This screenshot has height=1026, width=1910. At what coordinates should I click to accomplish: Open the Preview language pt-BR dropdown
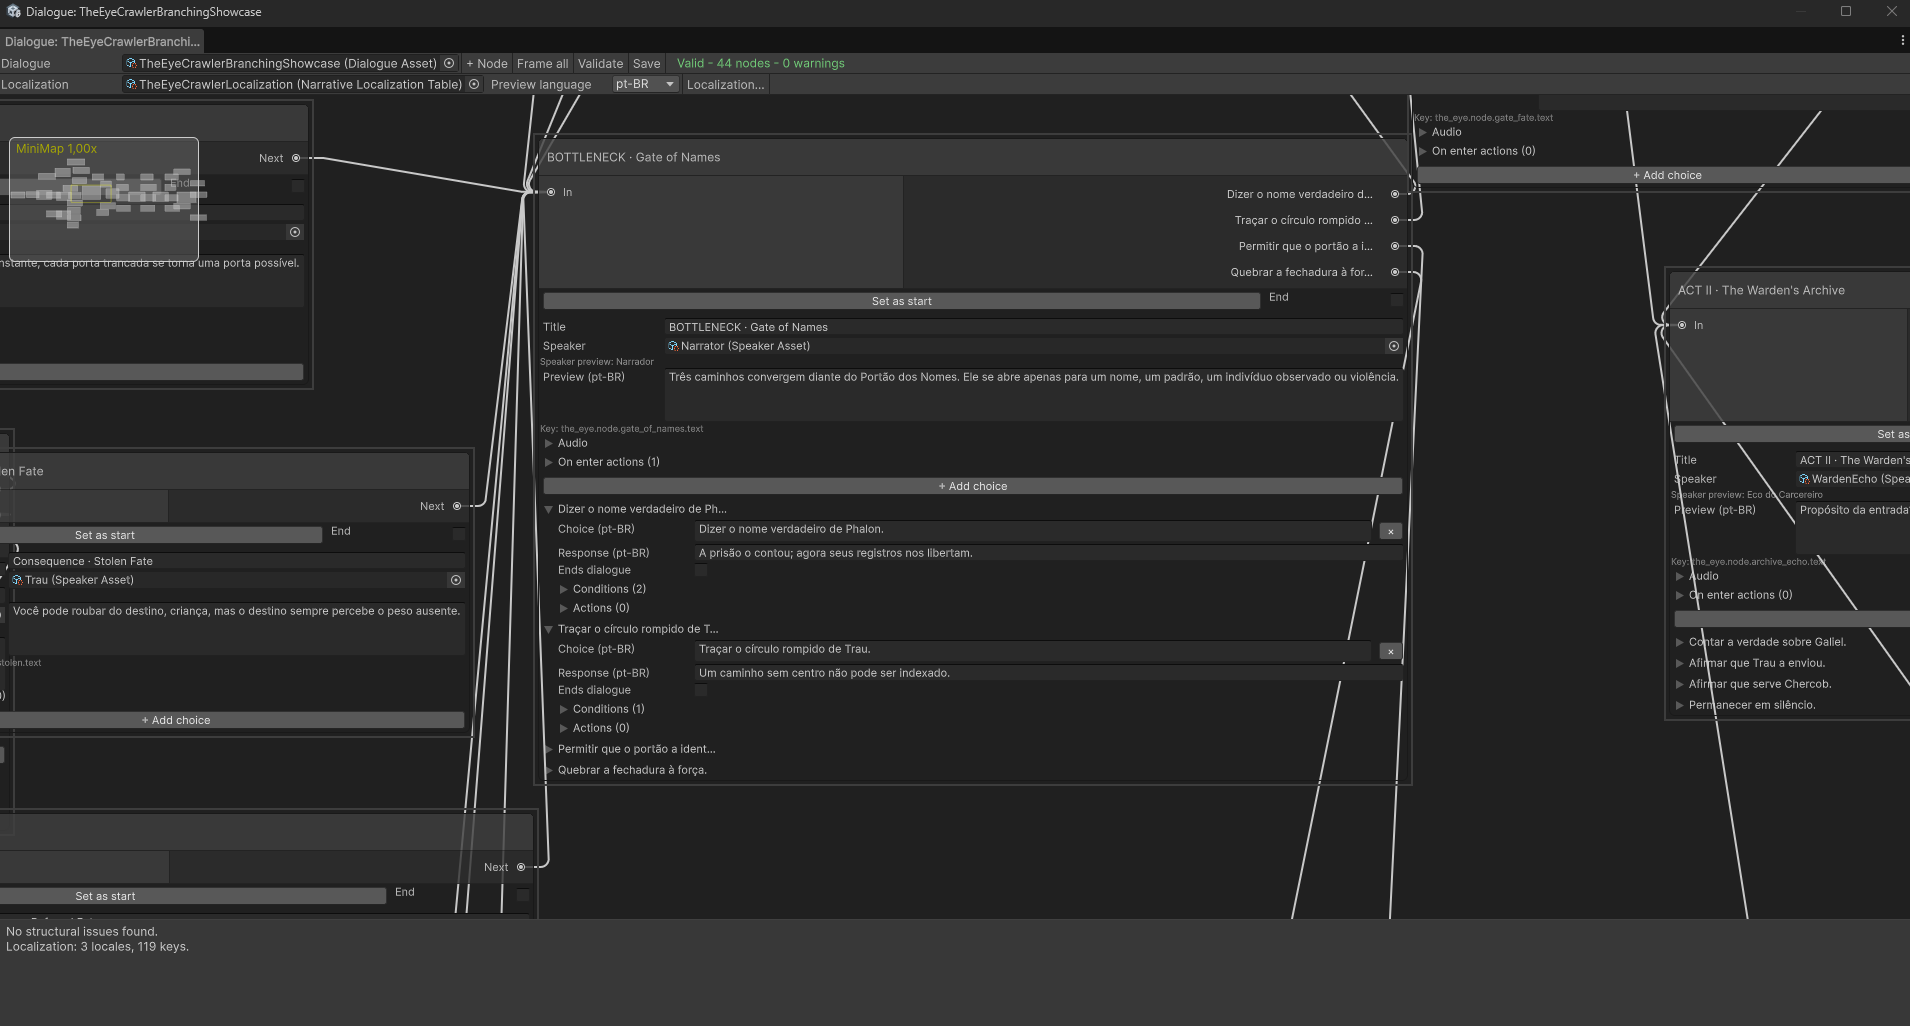(x=645, y=85)
